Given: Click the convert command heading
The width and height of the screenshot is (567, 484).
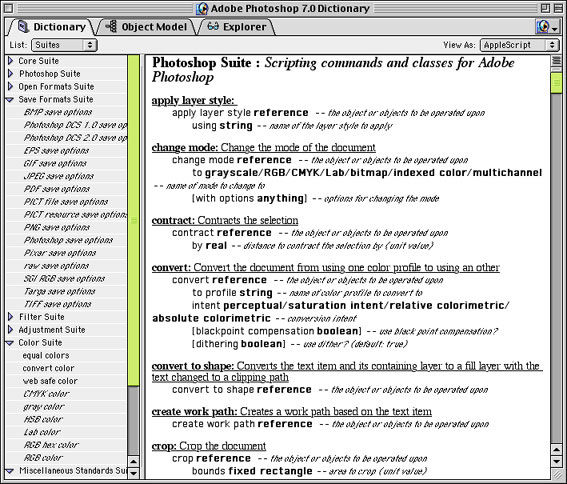Looking at the screenshot, I should click(x=326, y=267).
